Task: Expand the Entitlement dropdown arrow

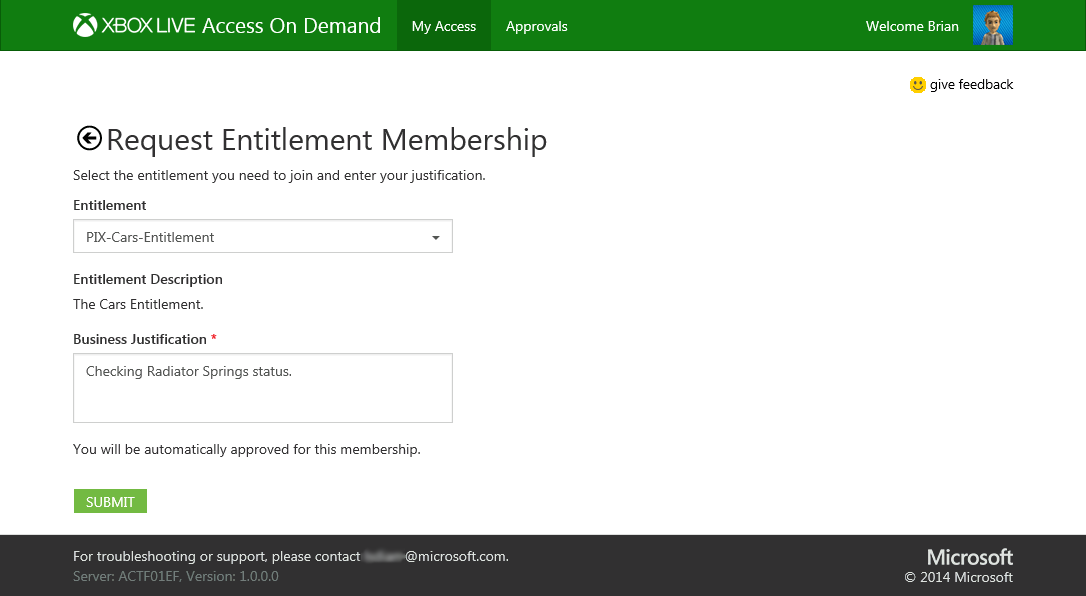Action: (x=436, y=237)
